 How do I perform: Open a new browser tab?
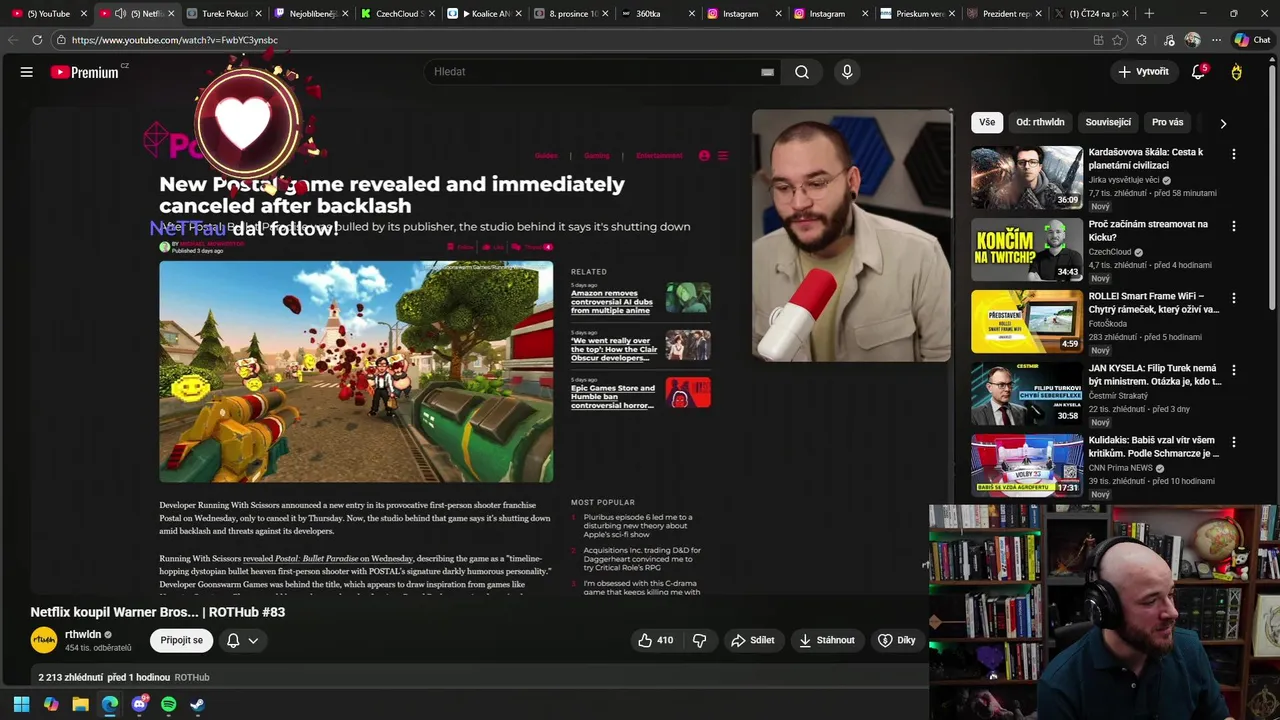coord(1149,14)
